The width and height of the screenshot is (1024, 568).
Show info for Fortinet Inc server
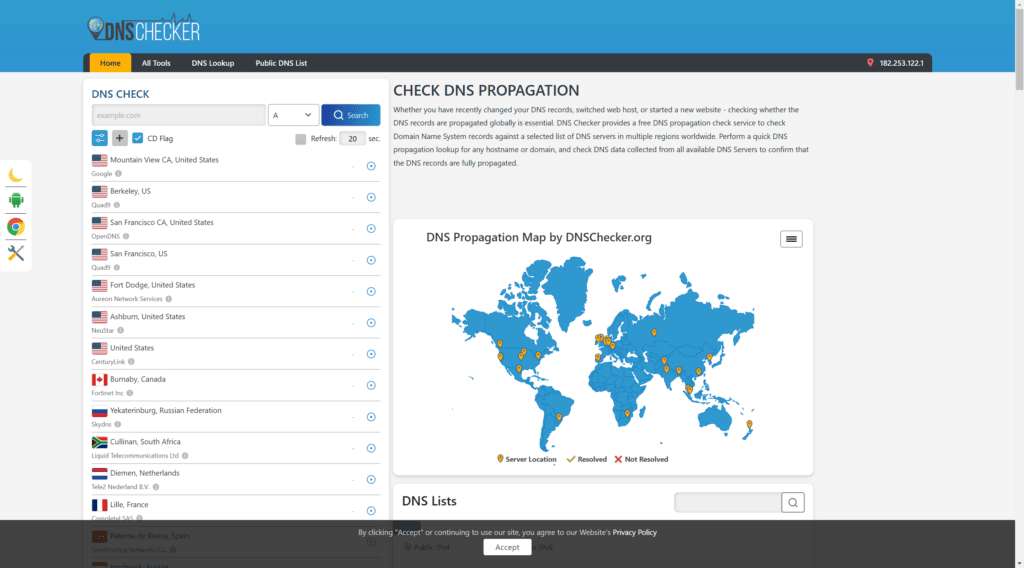[129, 393]
